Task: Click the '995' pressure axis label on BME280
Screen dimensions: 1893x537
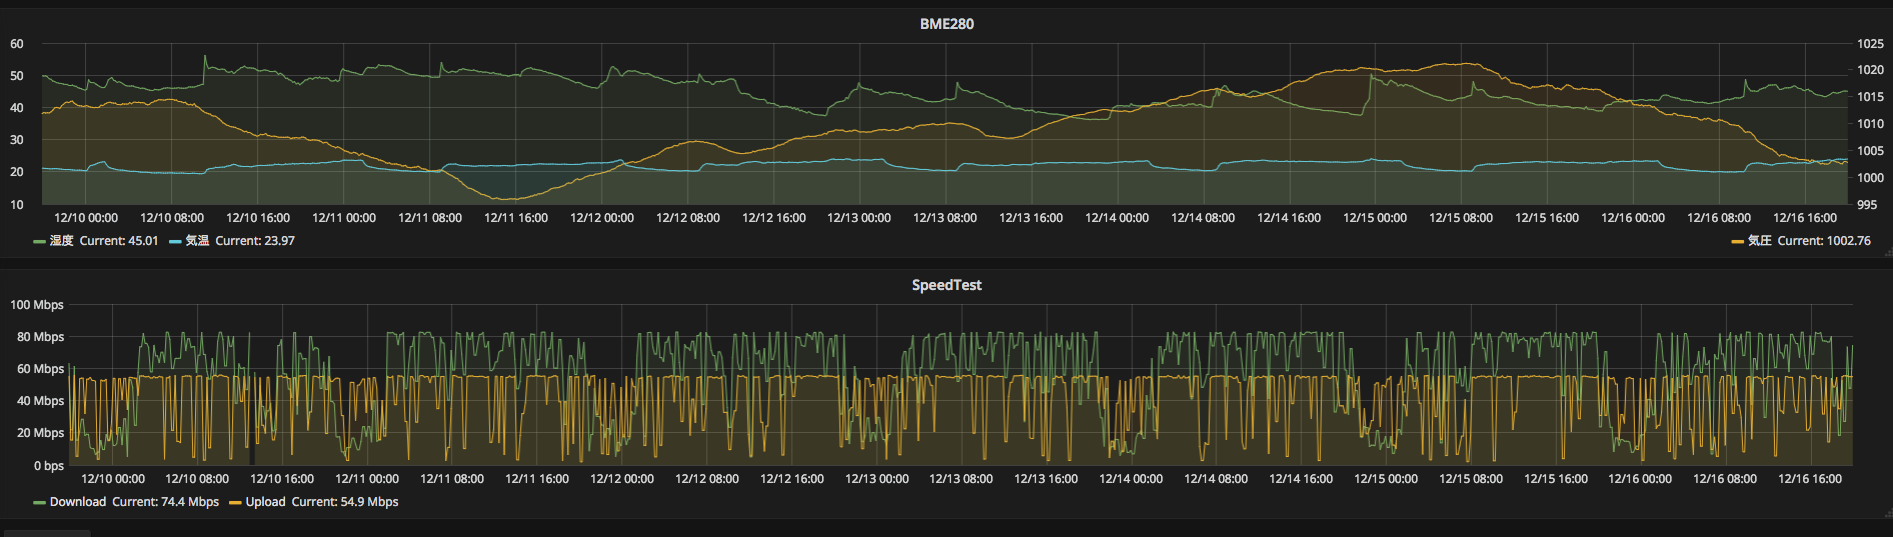Action: pos(1867,205)
